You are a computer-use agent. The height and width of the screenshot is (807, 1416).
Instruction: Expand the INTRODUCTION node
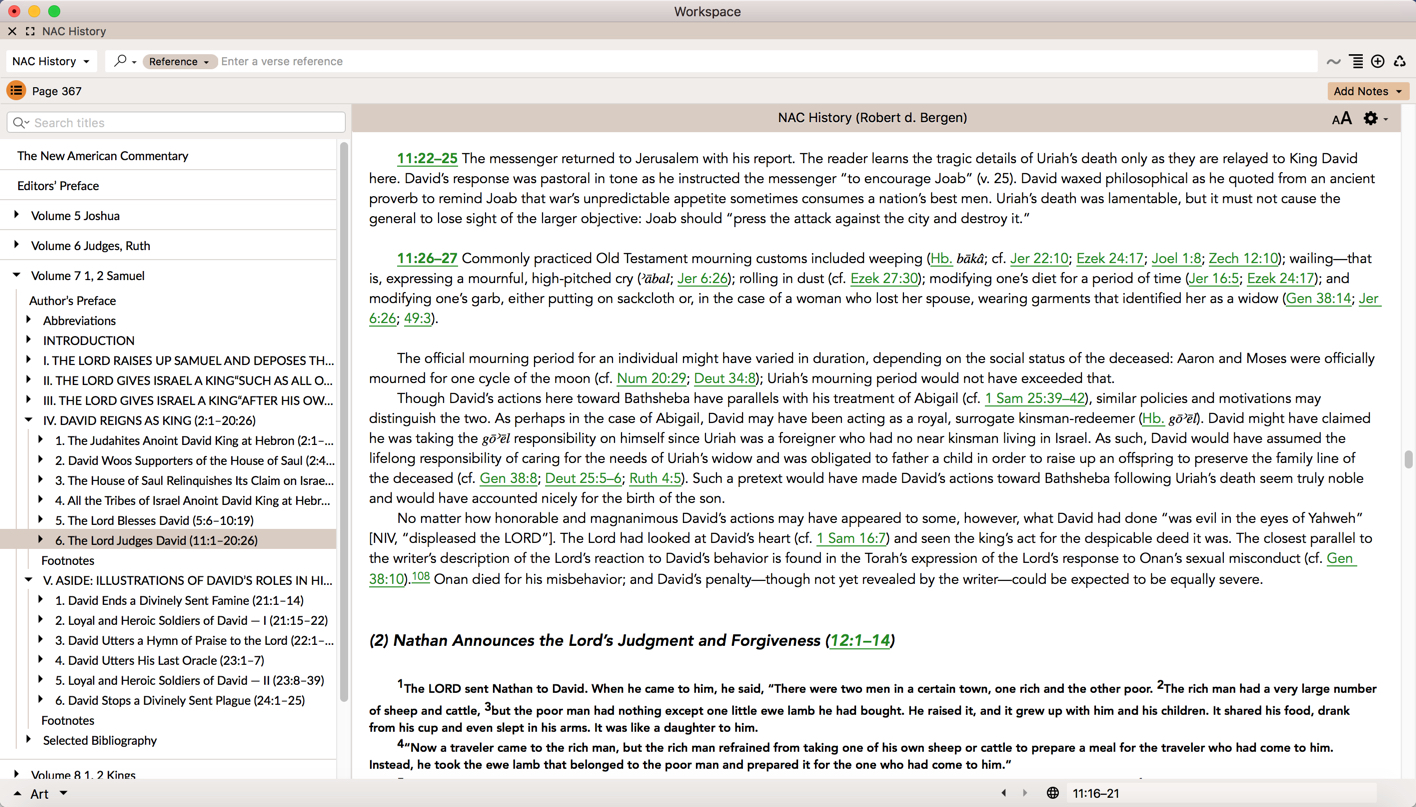pos(29,340)
